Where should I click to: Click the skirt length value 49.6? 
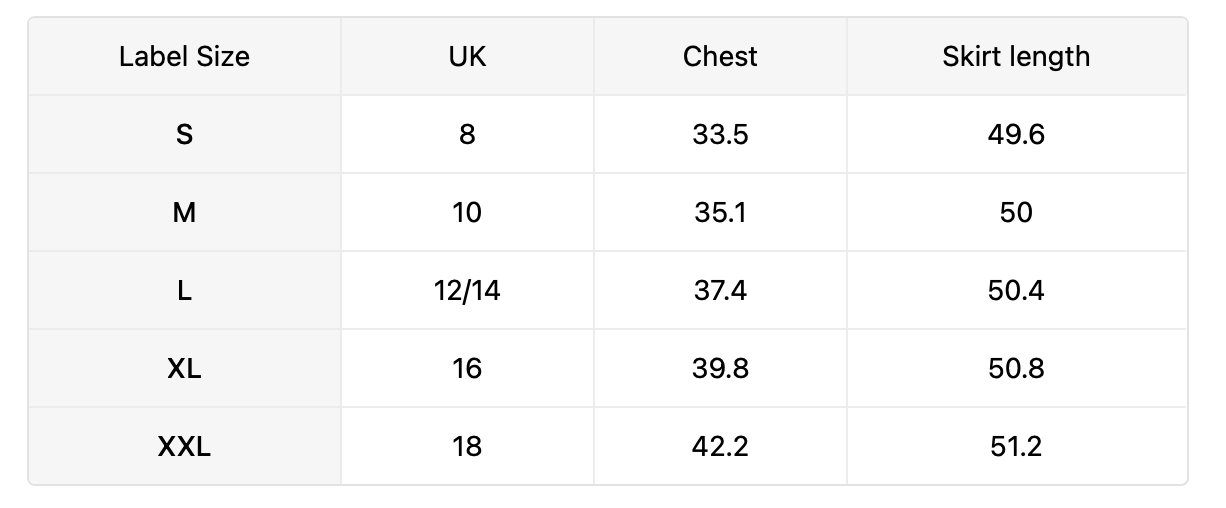pos(1016,134)
